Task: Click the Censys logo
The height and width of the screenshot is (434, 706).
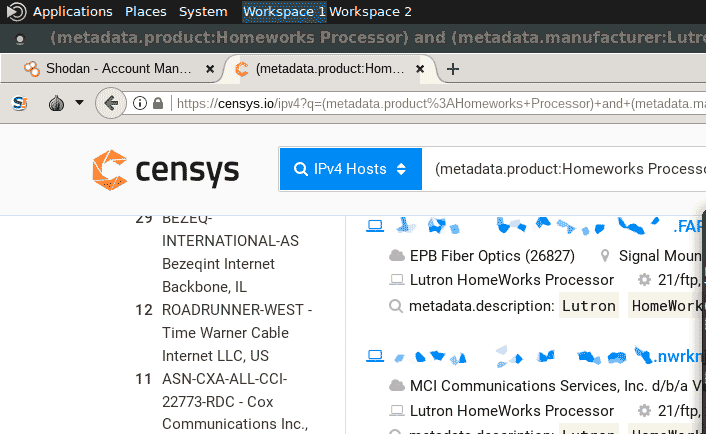Action: point(165,169)
